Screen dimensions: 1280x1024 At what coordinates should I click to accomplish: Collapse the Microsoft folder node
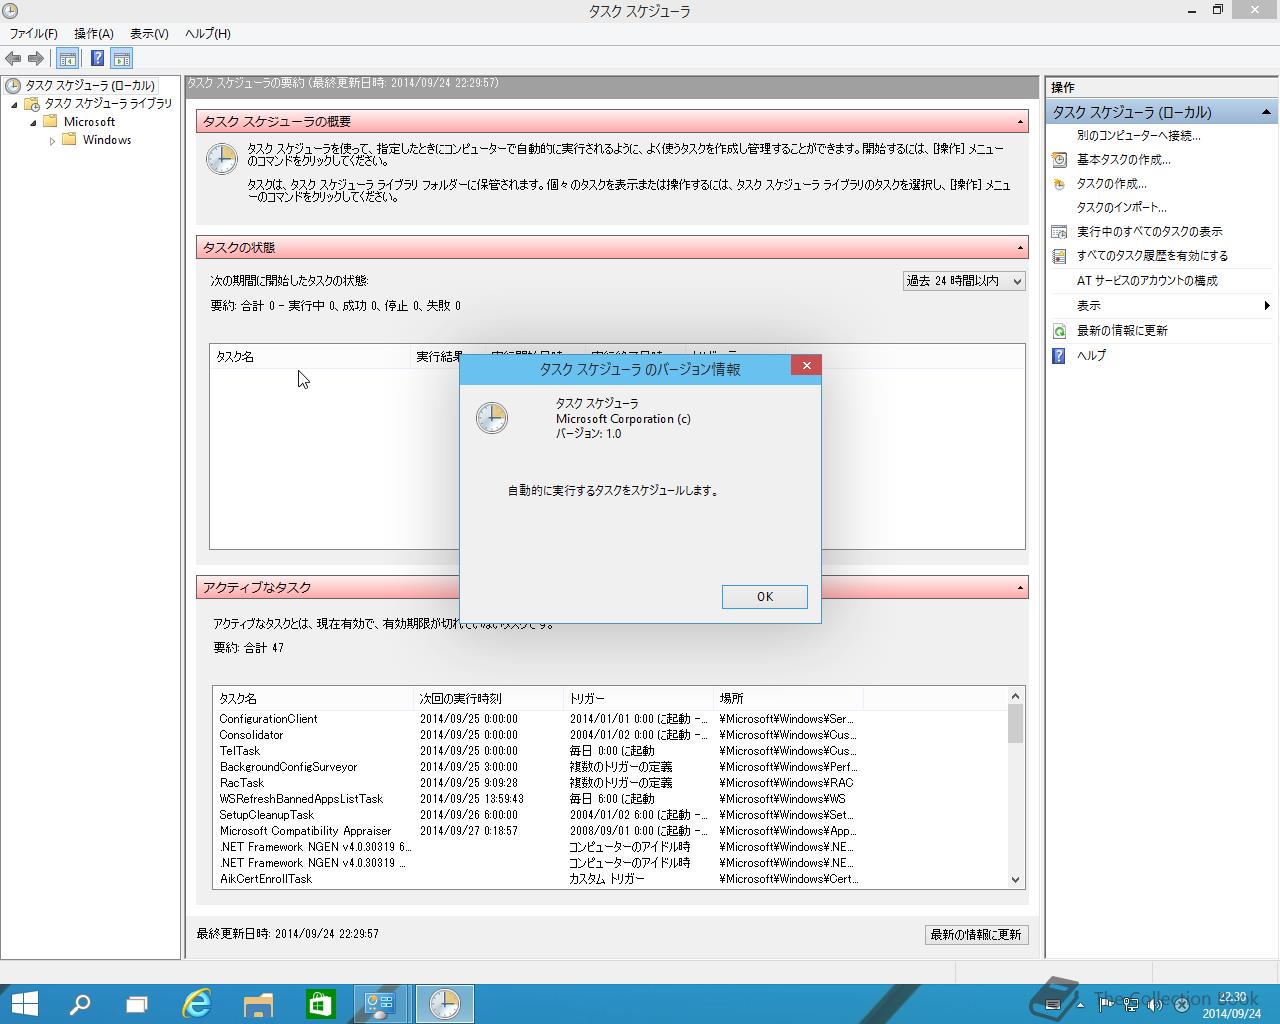coord(33,122)
